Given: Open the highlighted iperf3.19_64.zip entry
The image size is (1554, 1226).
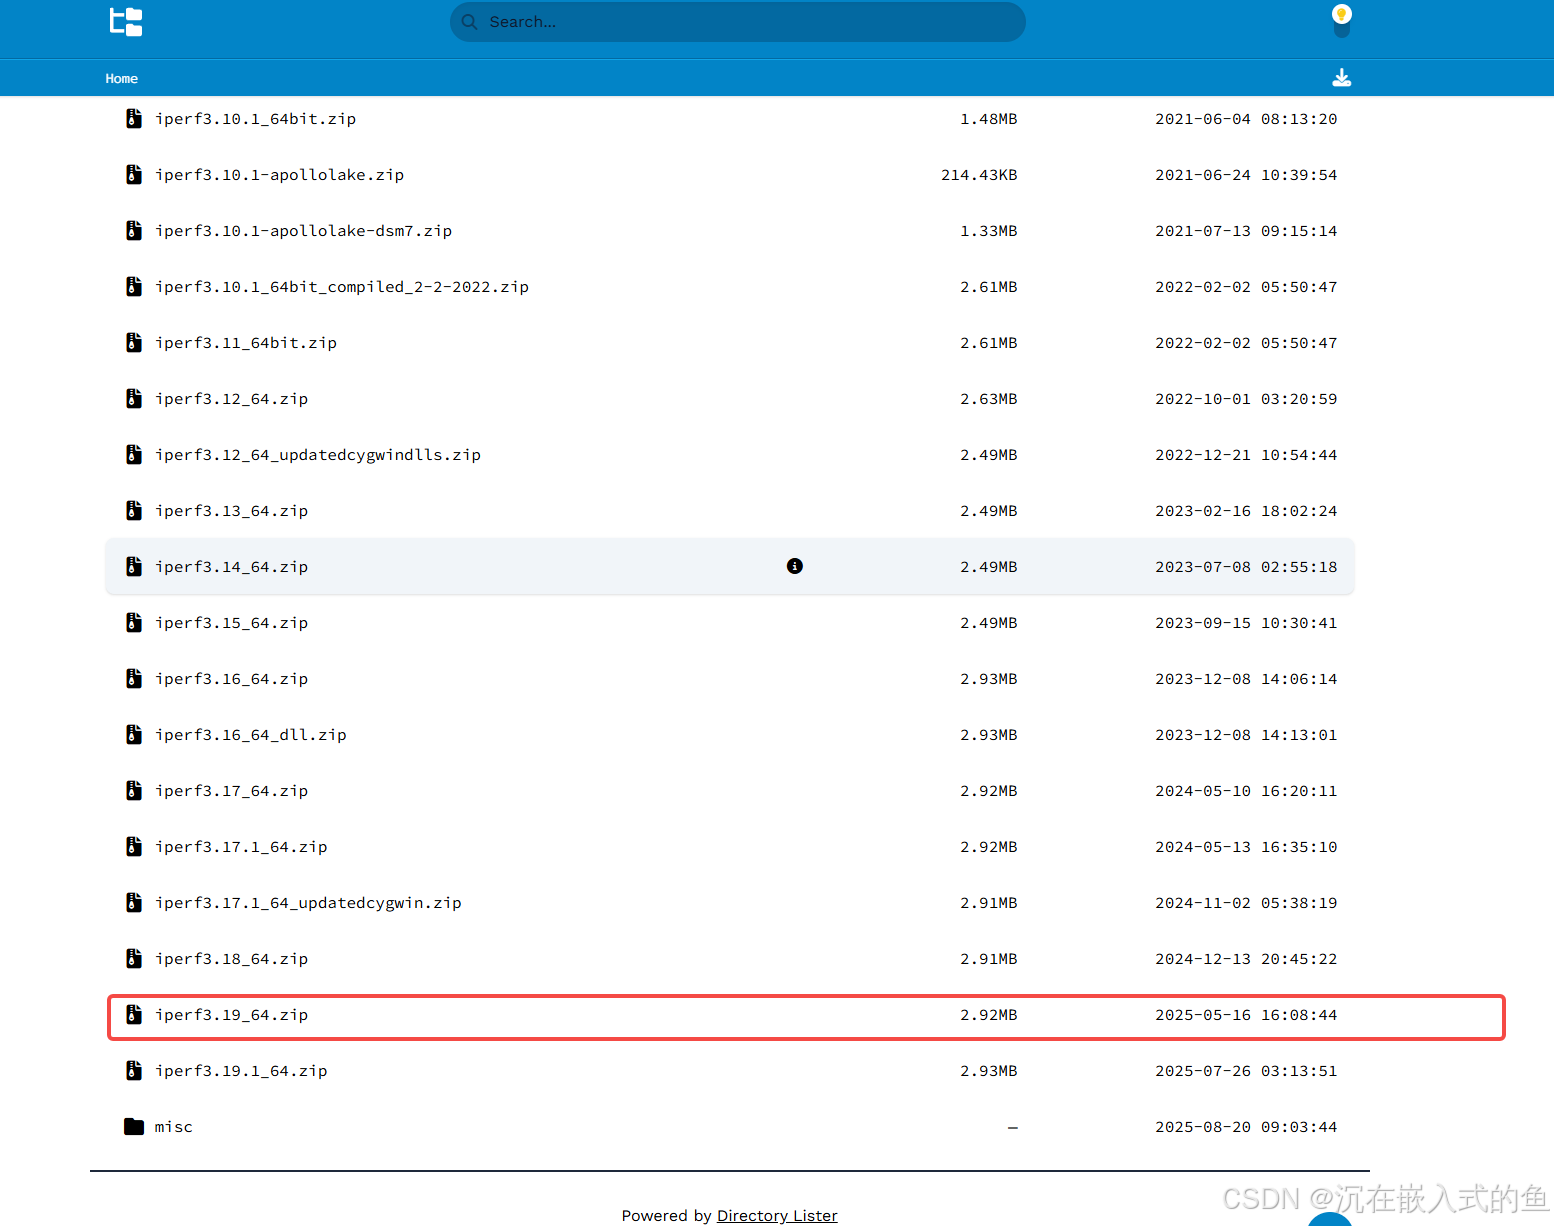Looking at the screenshot, I should 232,1014.
